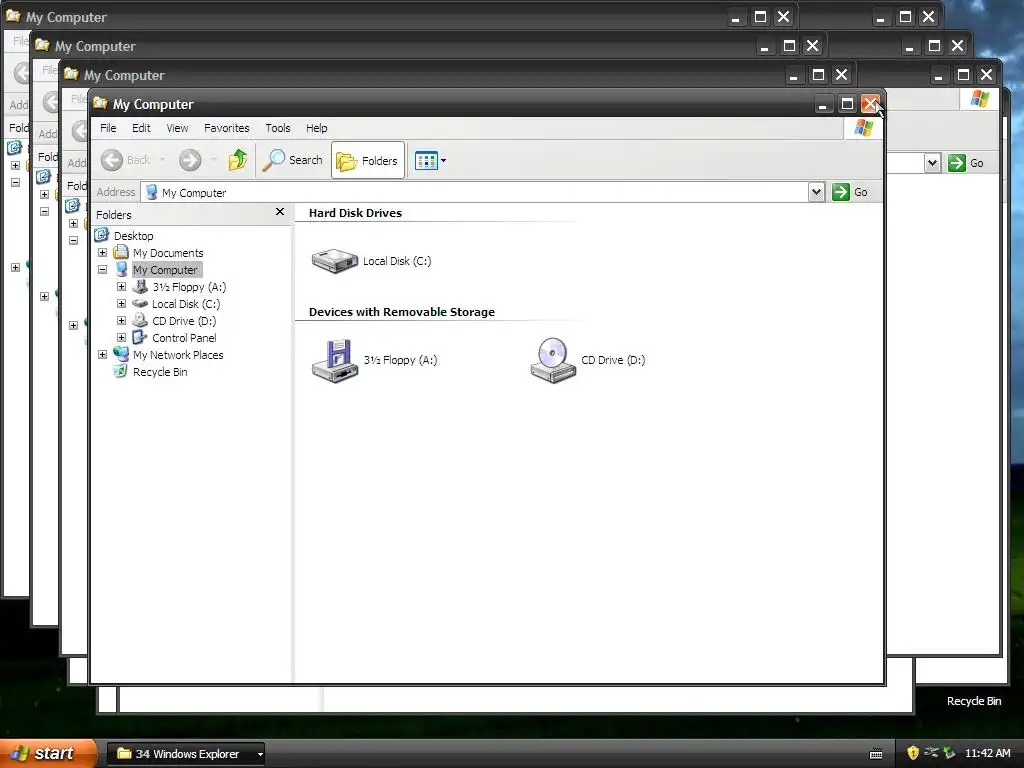Expand the 3½ Floppy (A:) tree node
This screenshot has height=768, width=1024.
pos(121,287)
